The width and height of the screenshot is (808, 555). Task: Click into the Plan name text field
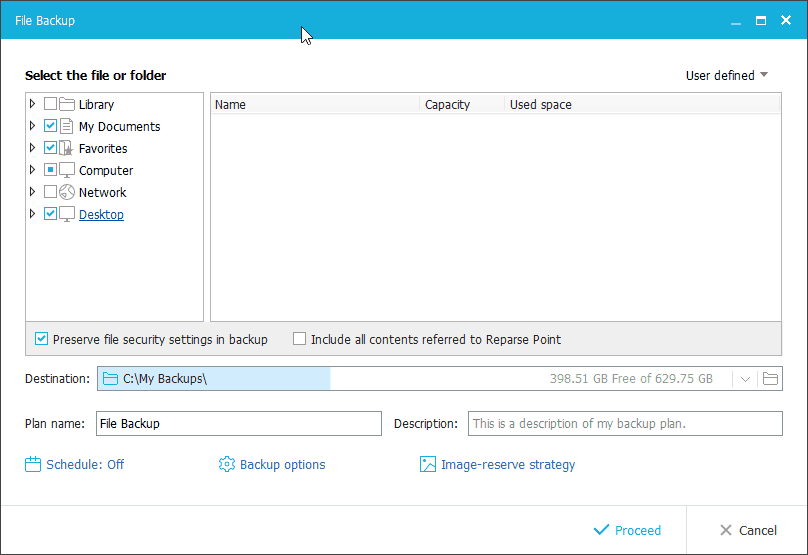click(239, 423)
